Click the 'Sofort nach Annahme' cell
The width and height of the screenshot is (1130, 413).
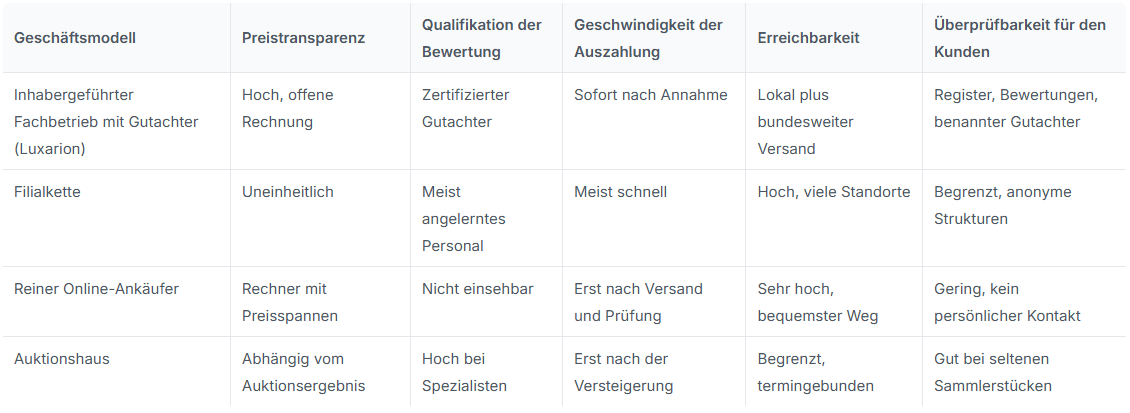coord(651,94)
